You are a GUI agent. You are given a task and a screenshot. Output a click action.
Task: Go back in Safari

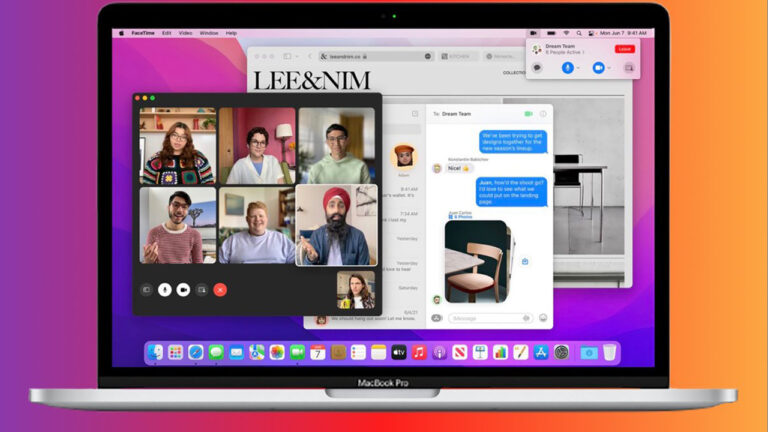(310, 56)
